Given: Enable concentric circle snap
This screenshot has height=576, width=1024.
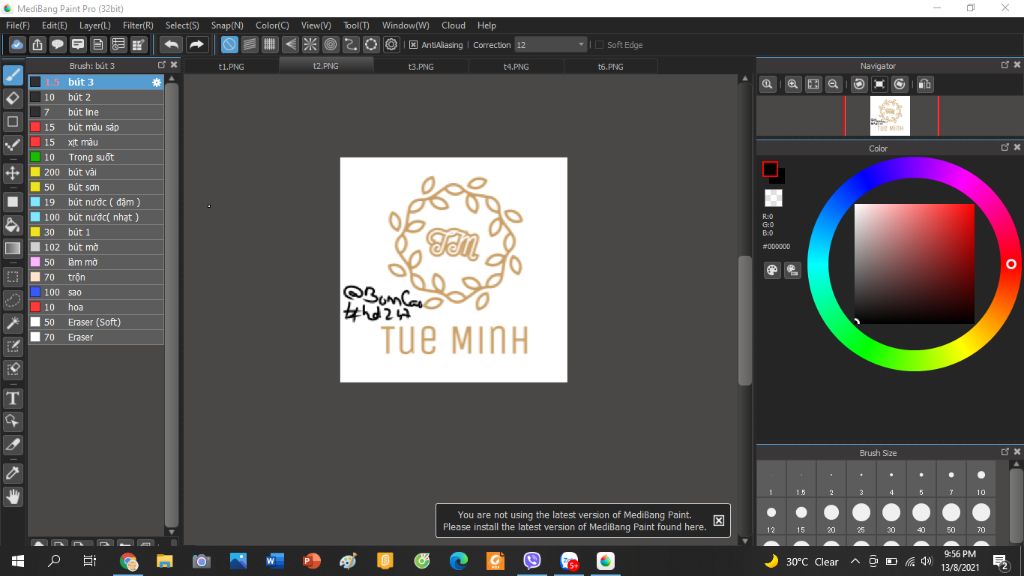Looking at the screenshot, I should 330,44.
